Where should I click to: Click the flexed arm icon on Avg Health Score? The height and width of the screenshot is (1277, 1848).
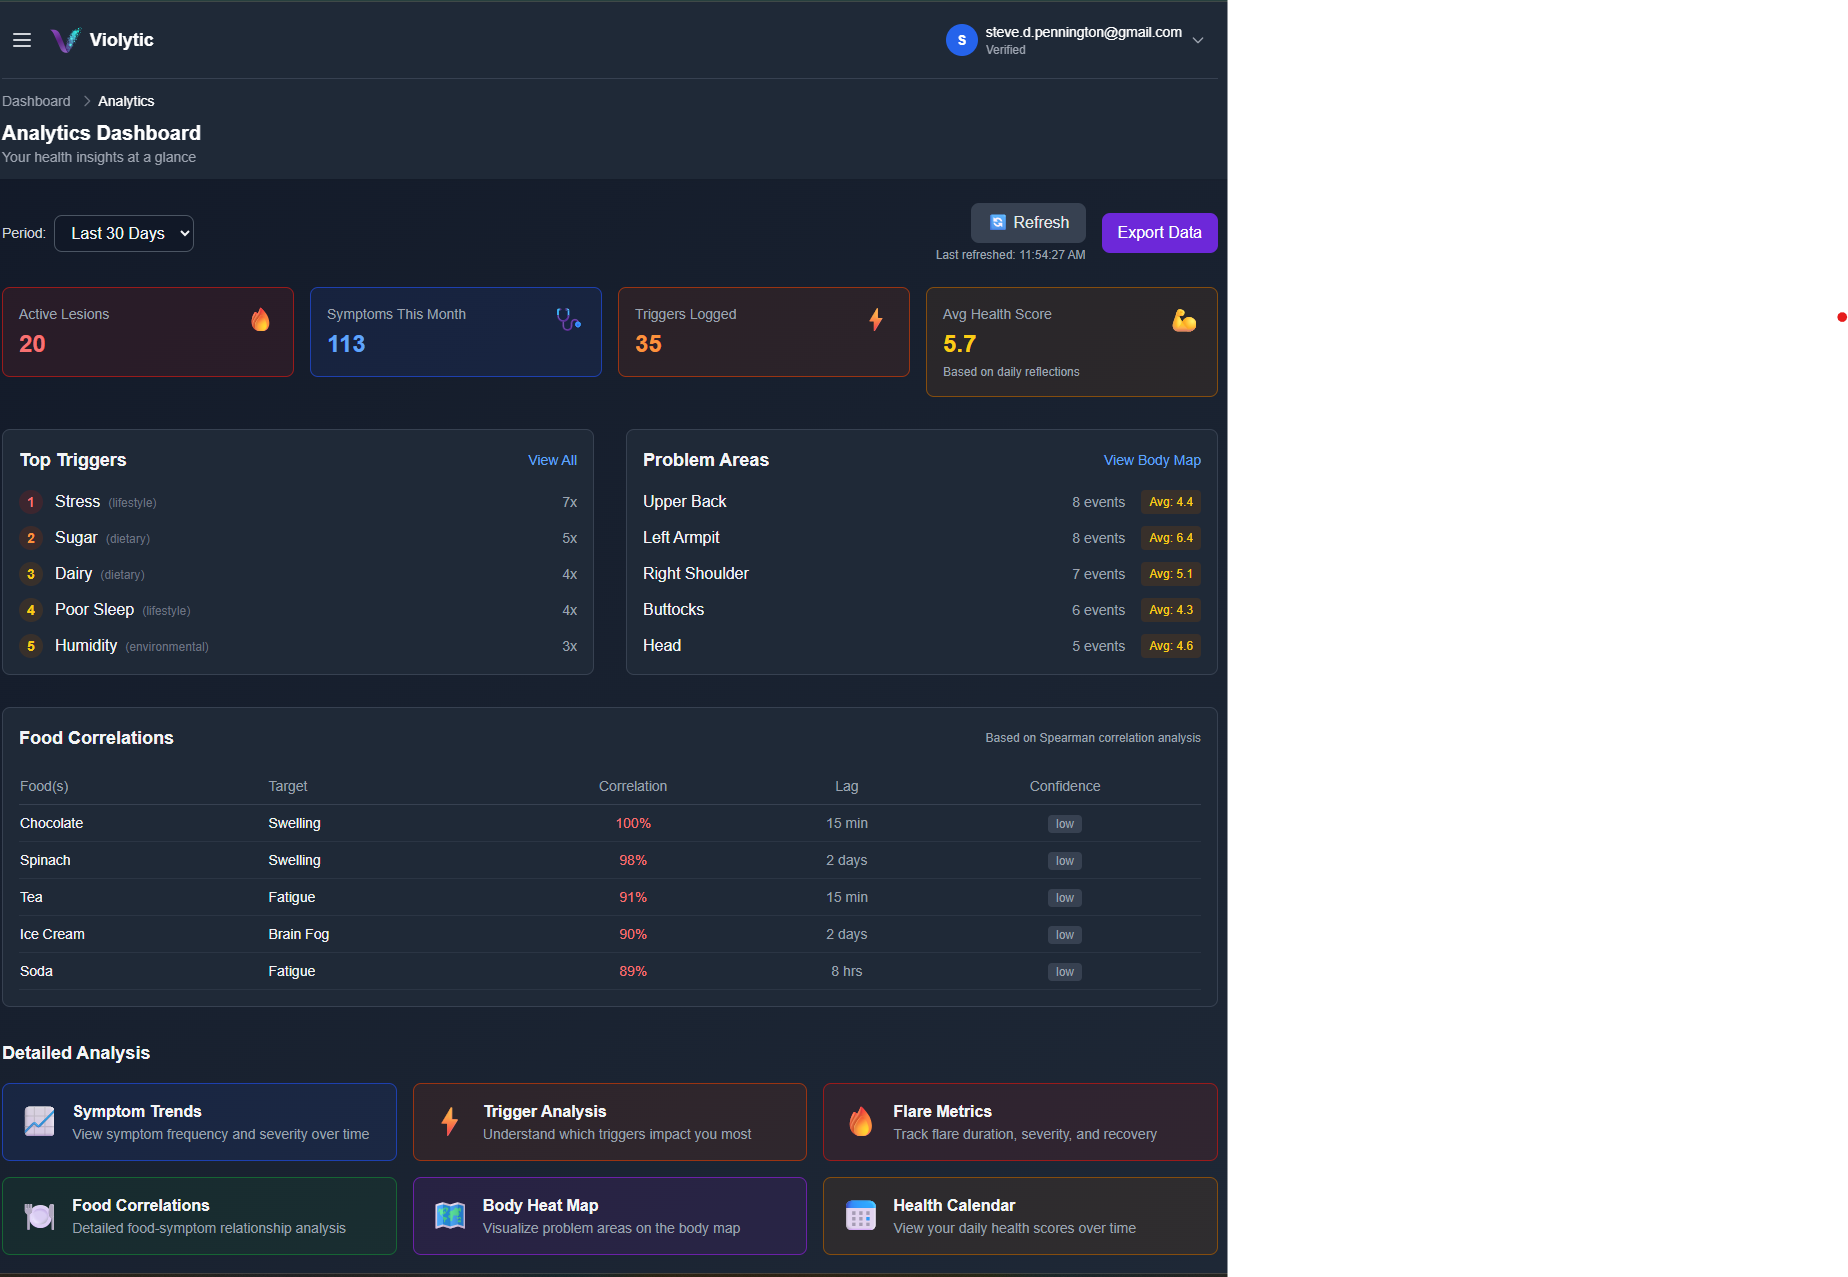pyautogui.click(x=1184, y=320)
